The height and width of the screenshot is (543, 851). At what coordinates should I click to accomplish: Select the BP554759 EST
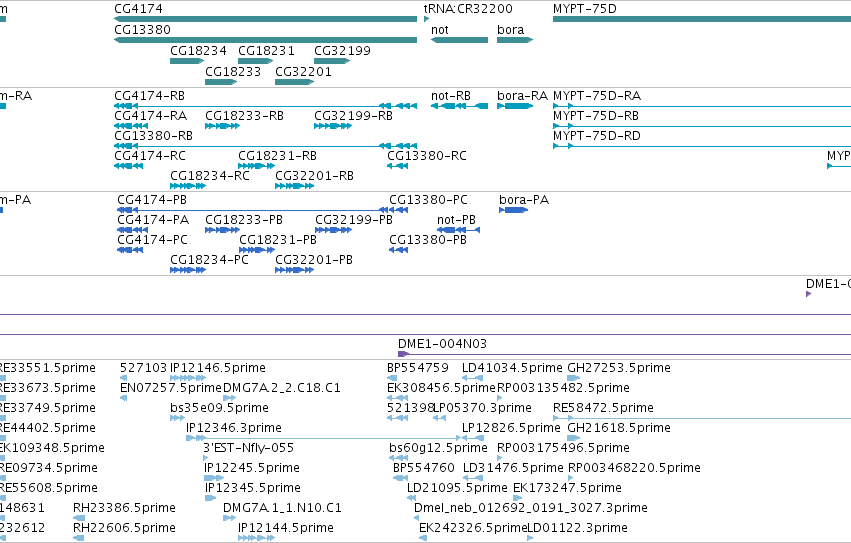392,378
